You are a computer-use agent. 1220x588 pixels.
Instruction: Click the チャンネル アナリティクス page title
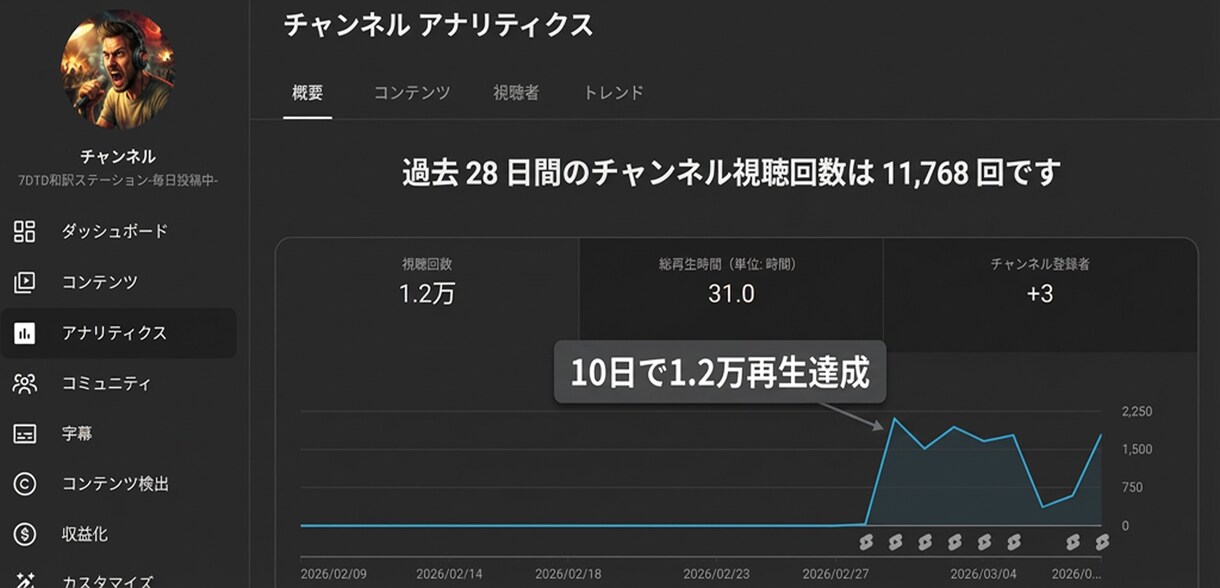[438, 25]
